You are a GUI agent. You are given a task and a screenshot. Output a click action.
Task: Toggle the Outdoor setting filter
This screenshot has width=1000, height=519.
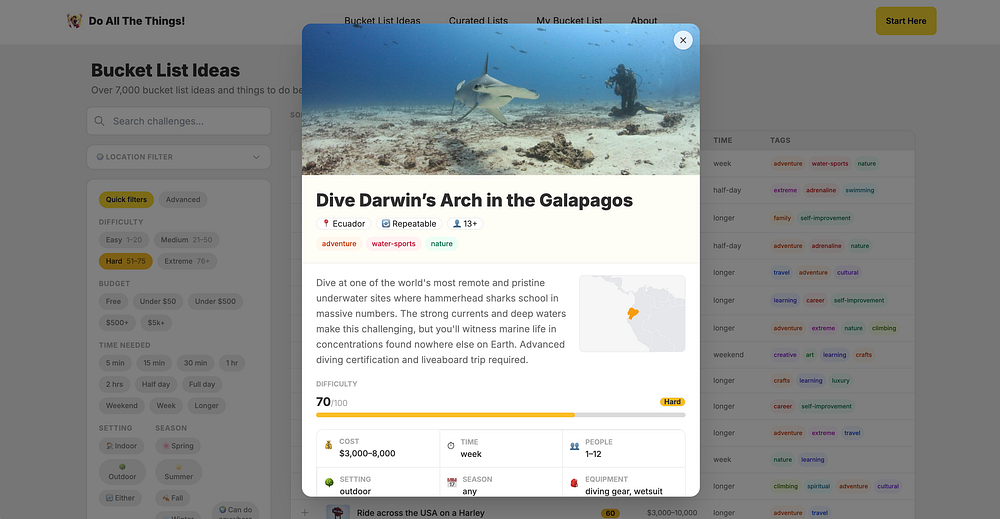tap(122, 472)
